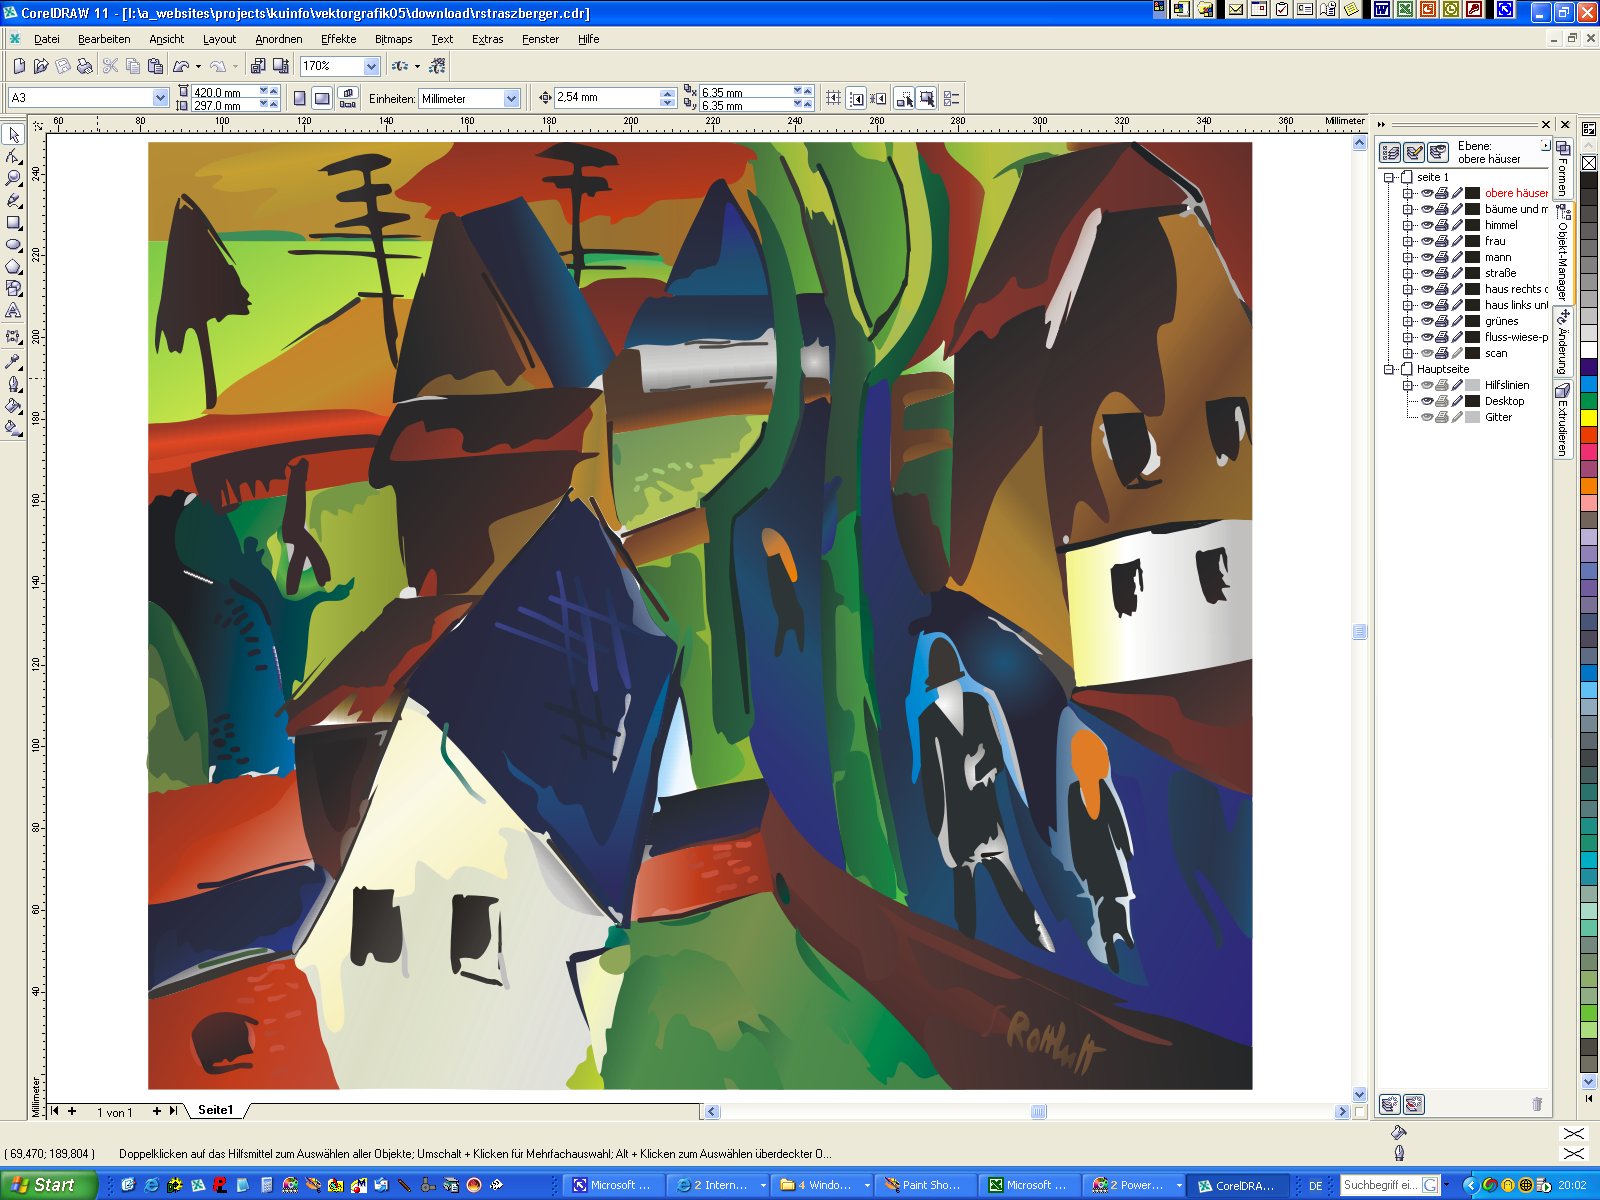Click the Import icon
Screen dimensions: 1600x1200
pos(258,66)
